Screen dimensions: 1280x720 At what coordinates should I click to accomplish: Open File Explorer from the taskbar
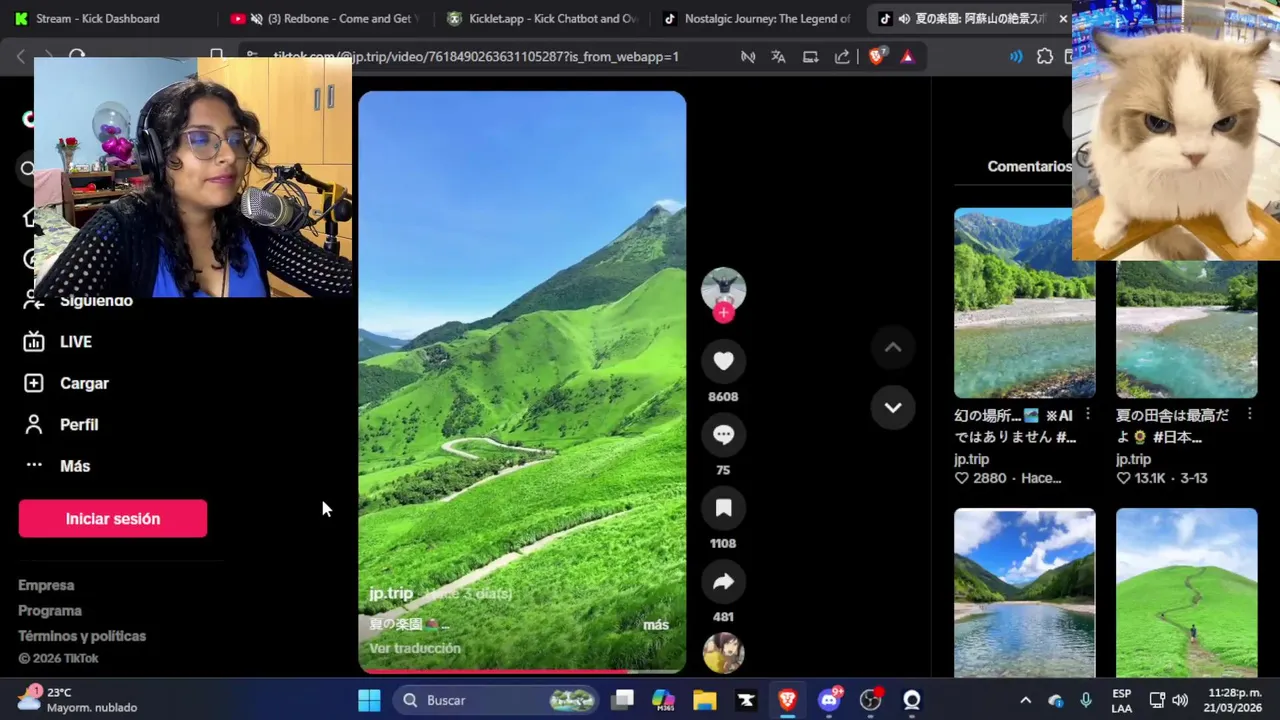tap(705, 700)
